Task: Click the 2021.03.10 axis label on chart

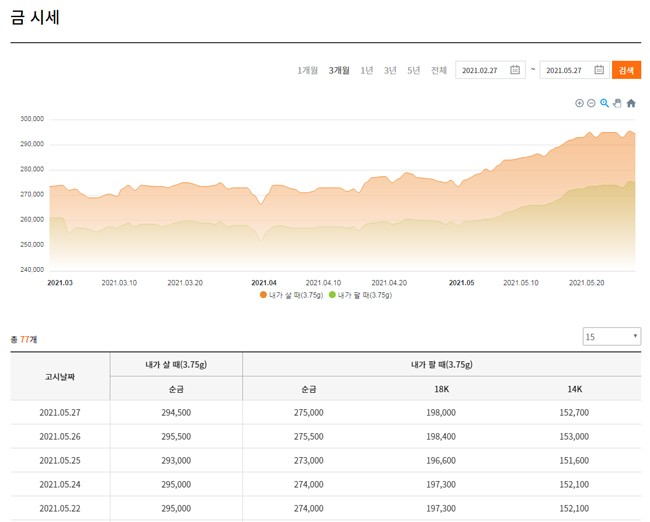Action: point(119,283)
